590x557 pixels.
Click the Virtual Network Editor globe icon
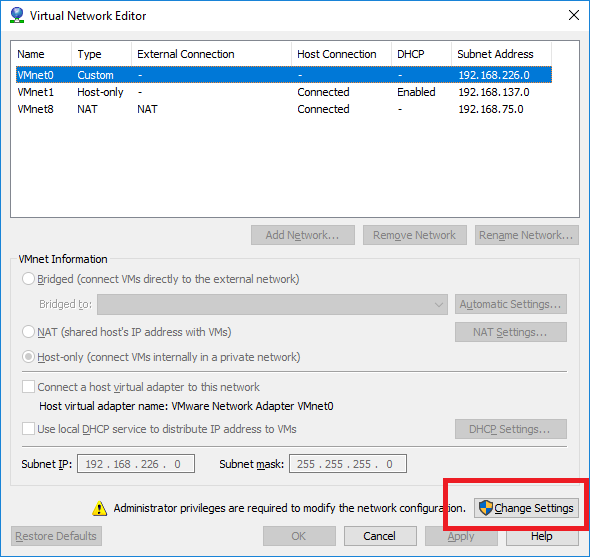[x=17, y=15]
